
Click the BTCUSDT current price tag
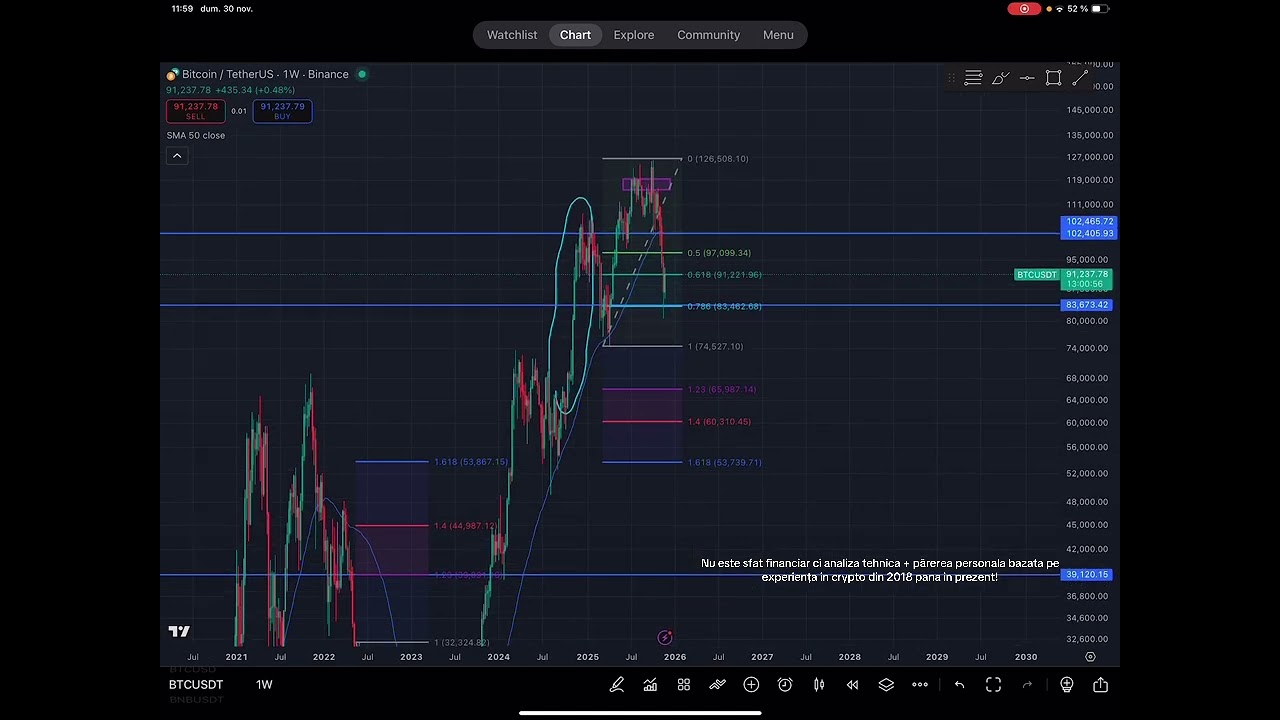(1037, 275)
